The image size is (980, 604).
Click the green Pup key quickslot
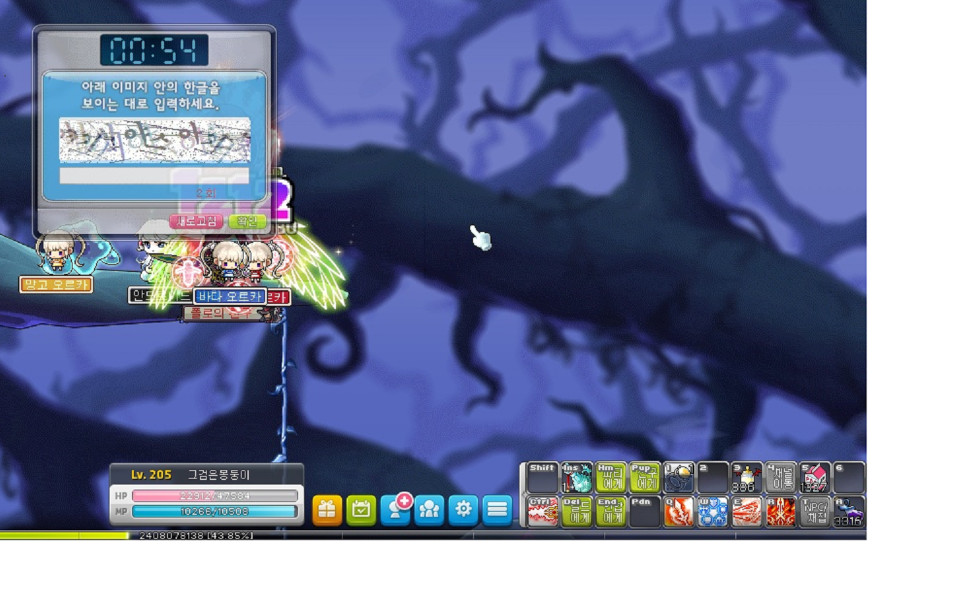click(644, 478)
